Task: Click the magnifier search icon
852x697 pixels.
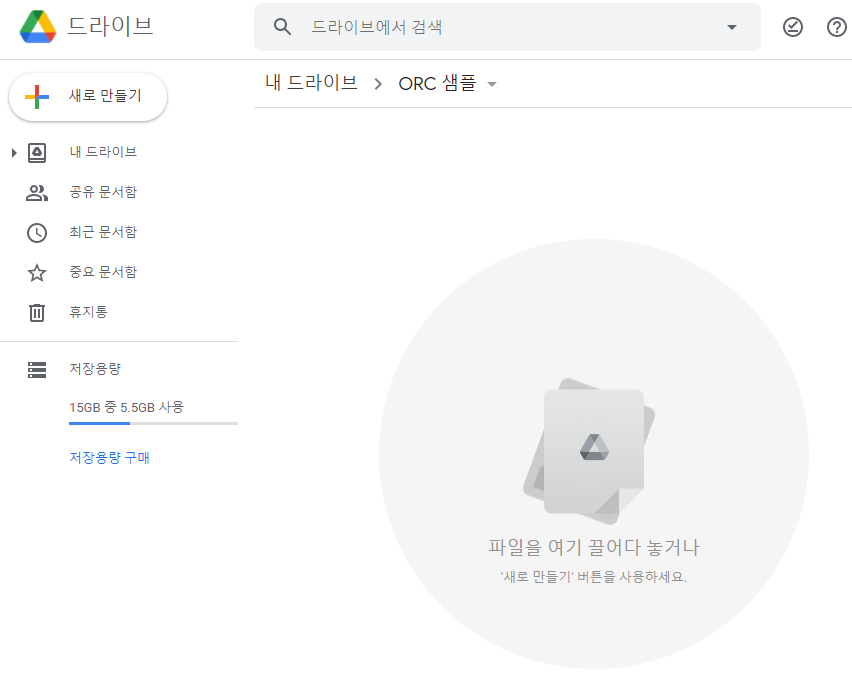Action: 283,27
